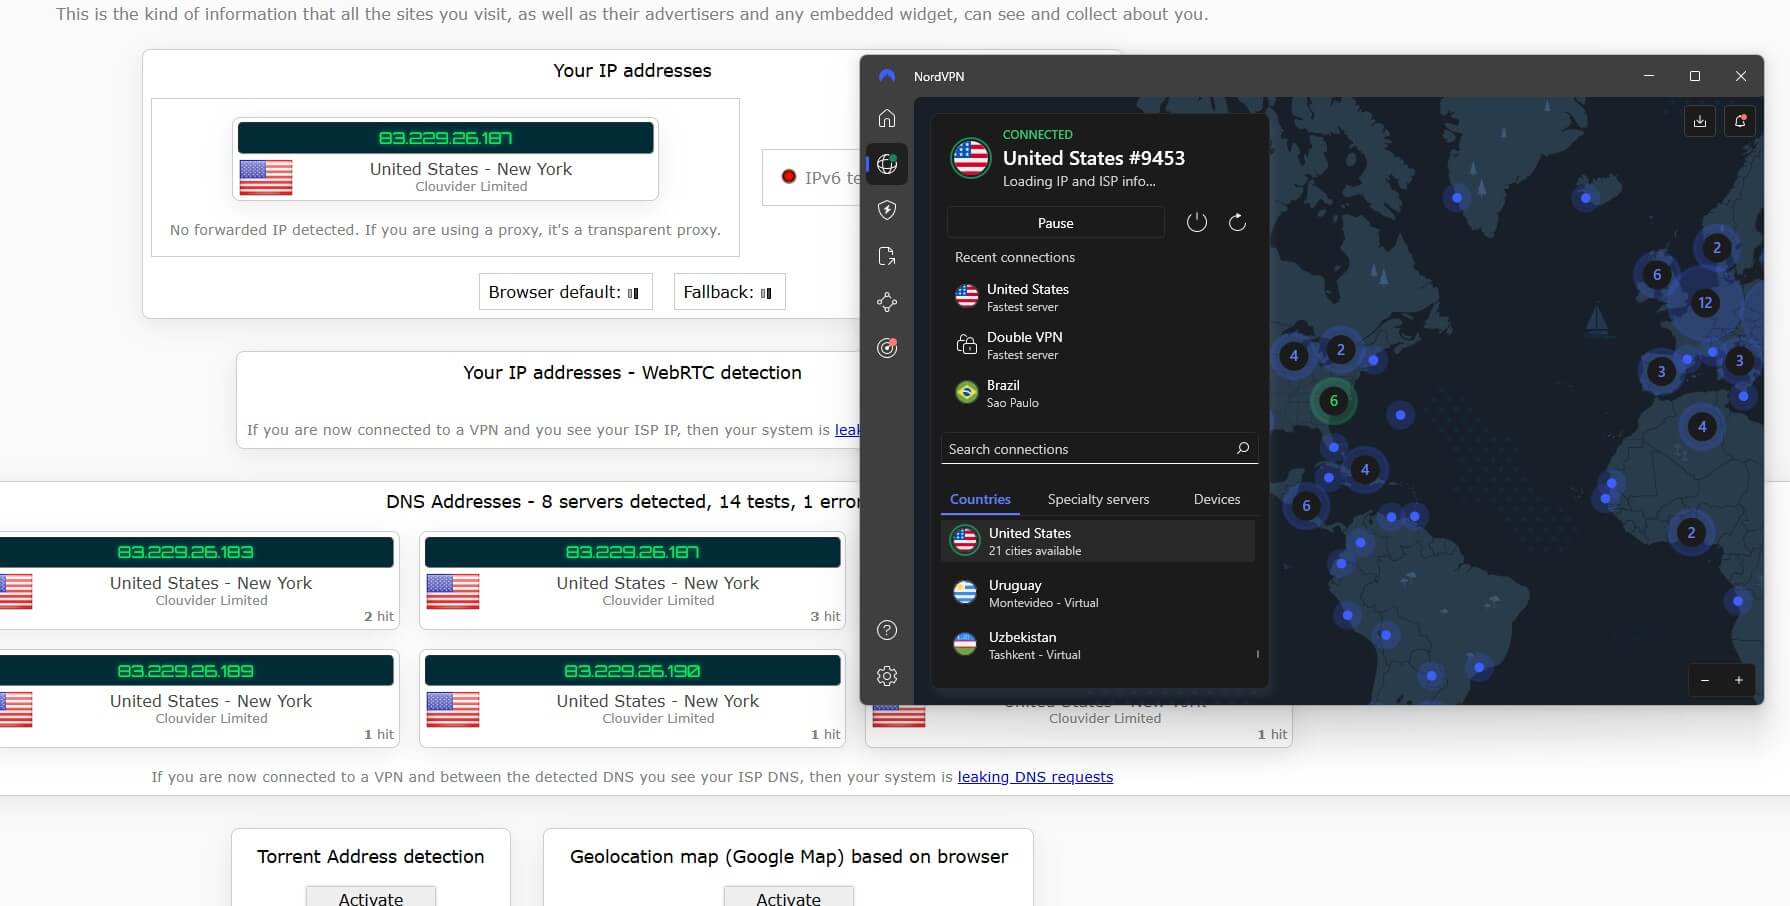Pause the VPN connection
Screen dimensions: 1790x906
pos(1055,223)
